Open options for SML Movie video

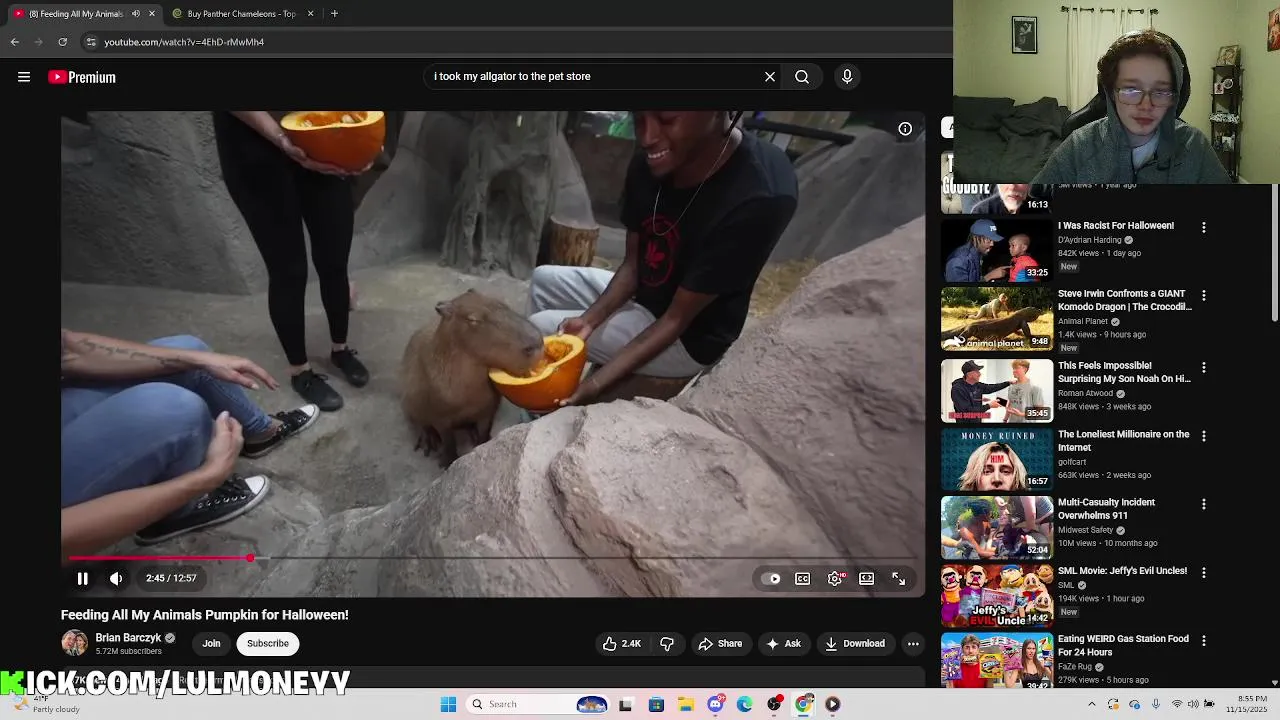tap(1204, 572)
